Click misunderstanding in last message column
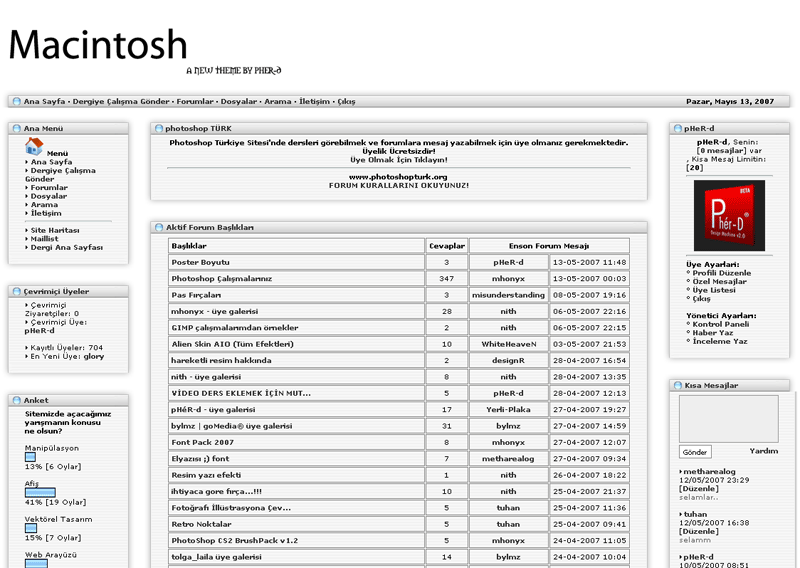 click(x=508, y=295)
